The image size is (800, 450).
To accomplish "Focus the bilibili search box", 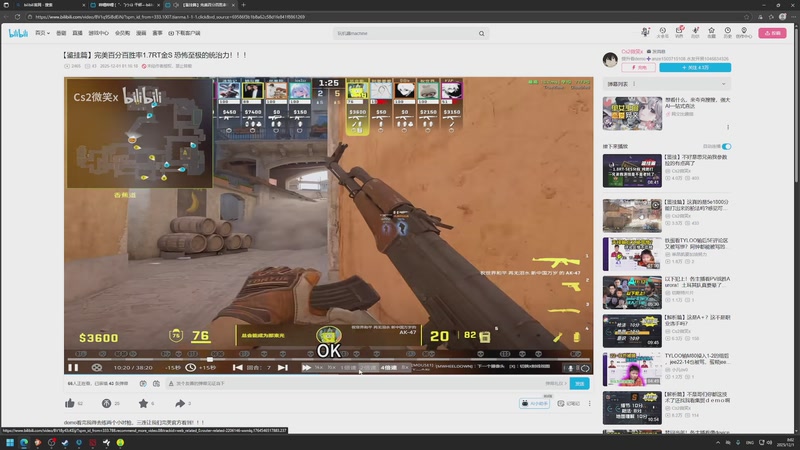I will point(406,33).
